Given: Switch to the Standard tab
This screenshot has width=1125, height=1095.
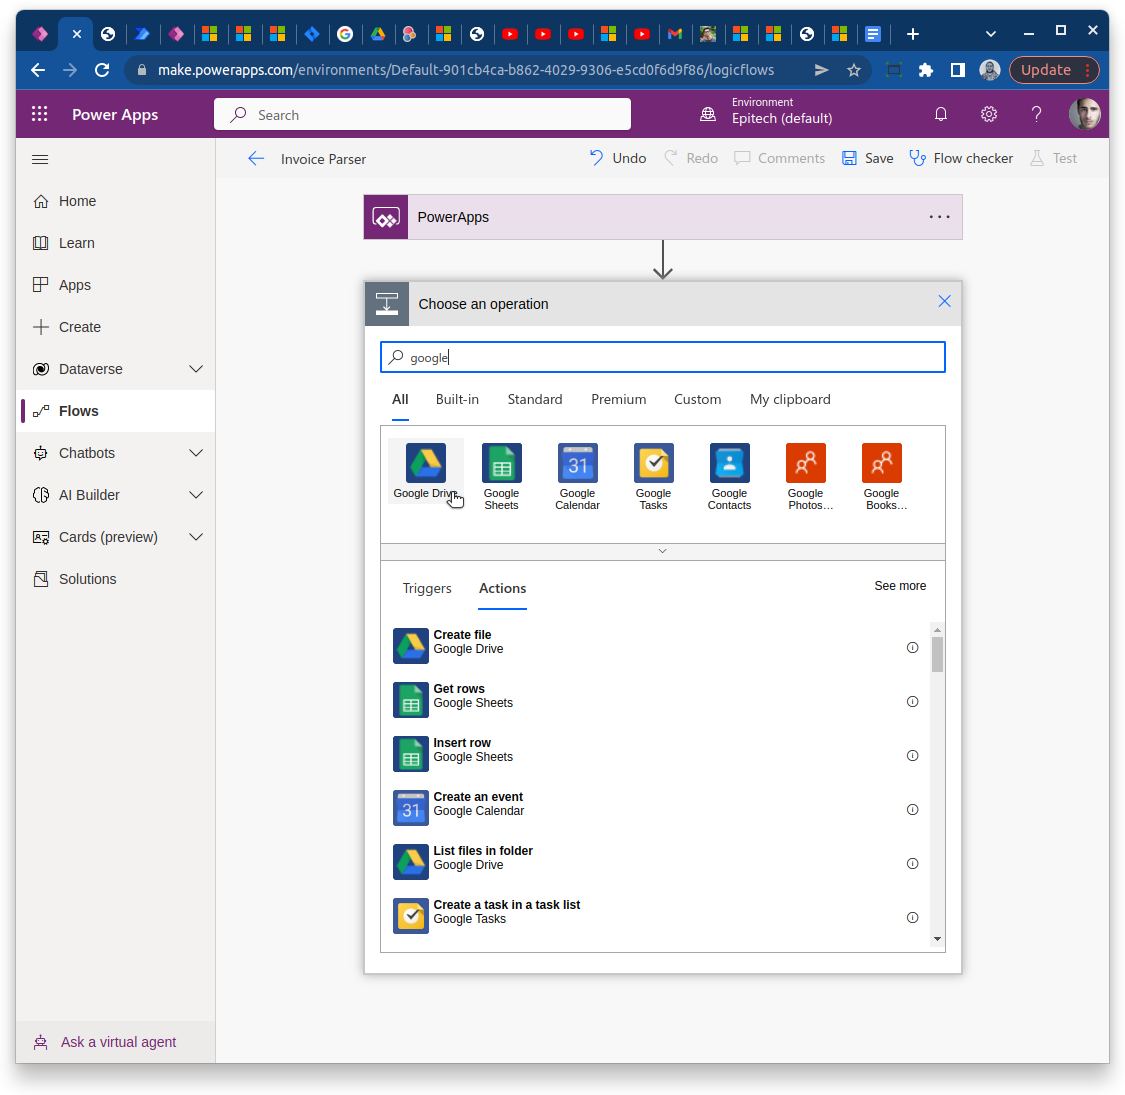Looking at the screenshot, I should (x=535, y=400).
